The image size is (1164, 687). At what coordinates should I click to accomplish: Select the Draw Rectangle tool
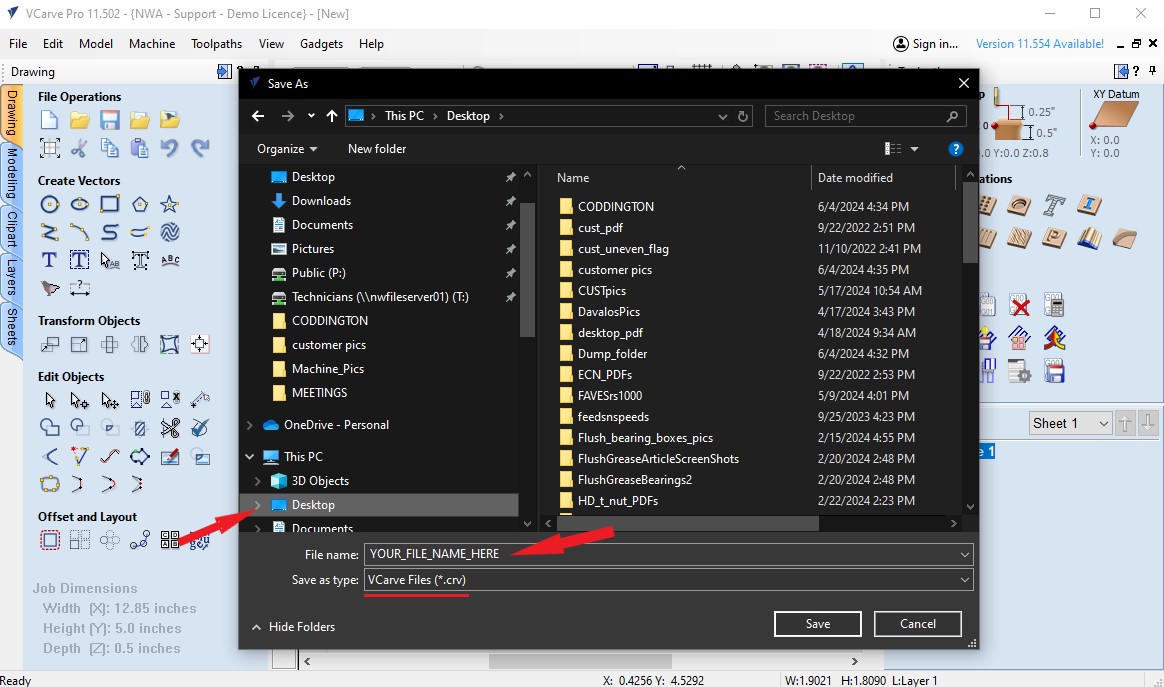(110, 204)
